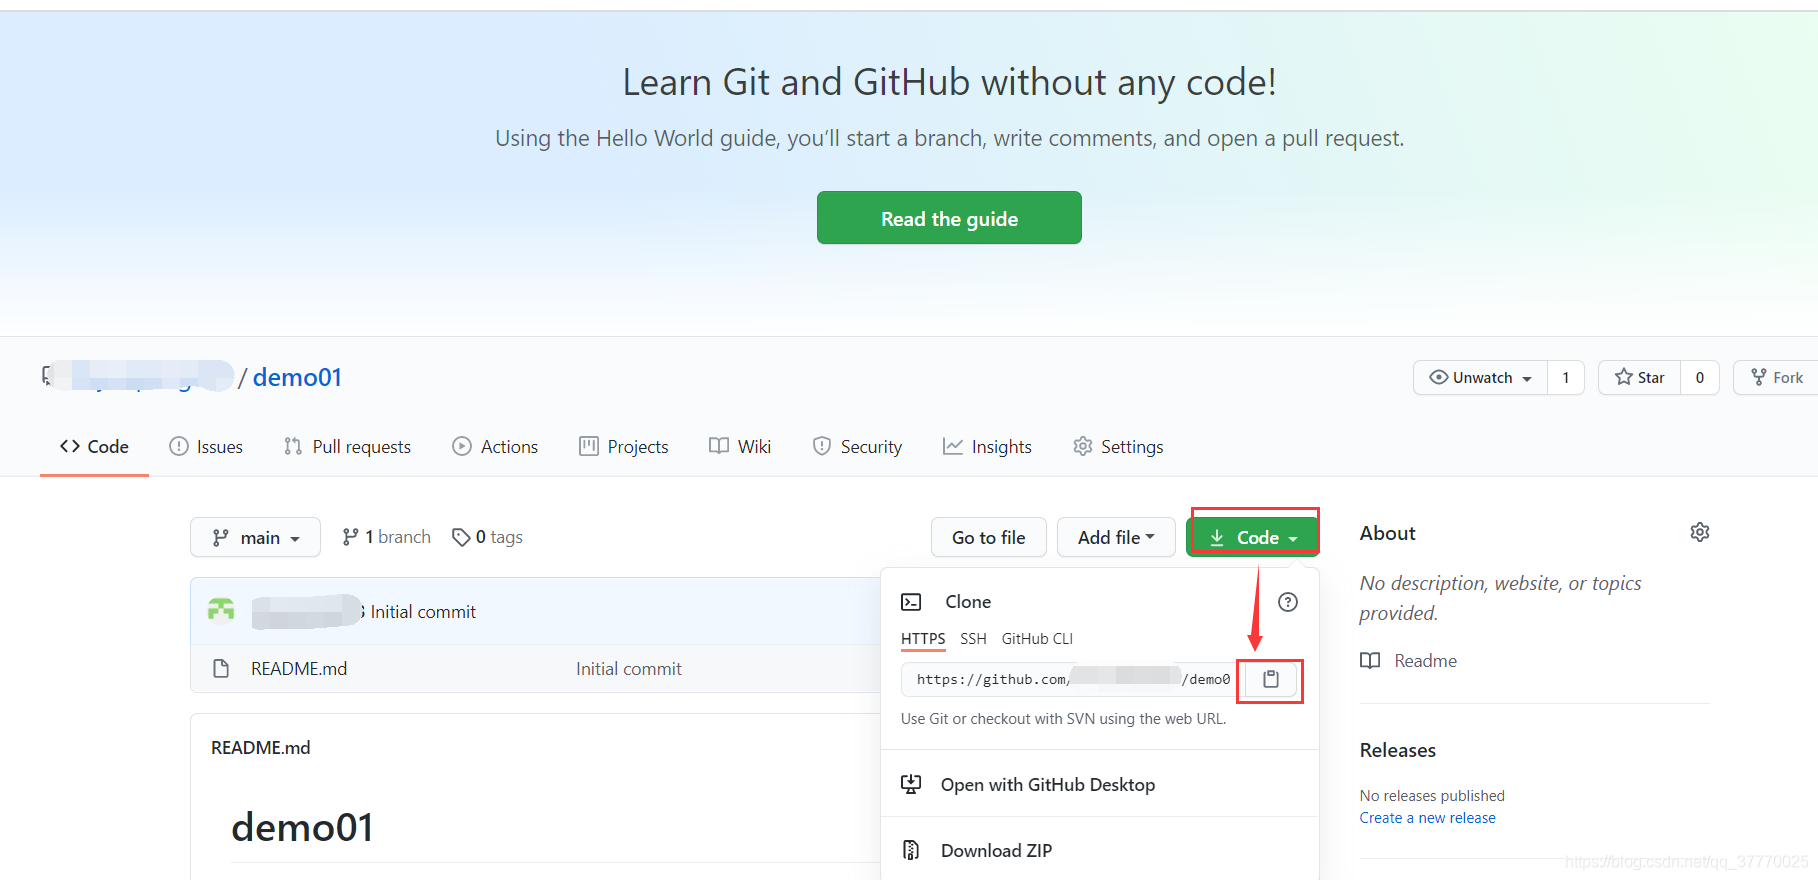This screenshot has width=1818, height=880.
Task: Click the star count 0
Action: [1700, 377]
